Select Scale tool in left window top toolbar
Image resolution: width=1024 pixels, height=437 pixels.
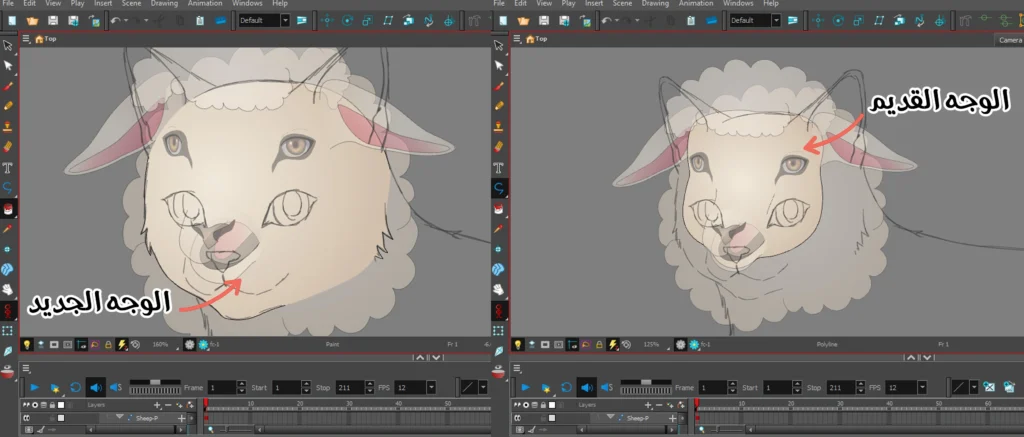point(368,21)
